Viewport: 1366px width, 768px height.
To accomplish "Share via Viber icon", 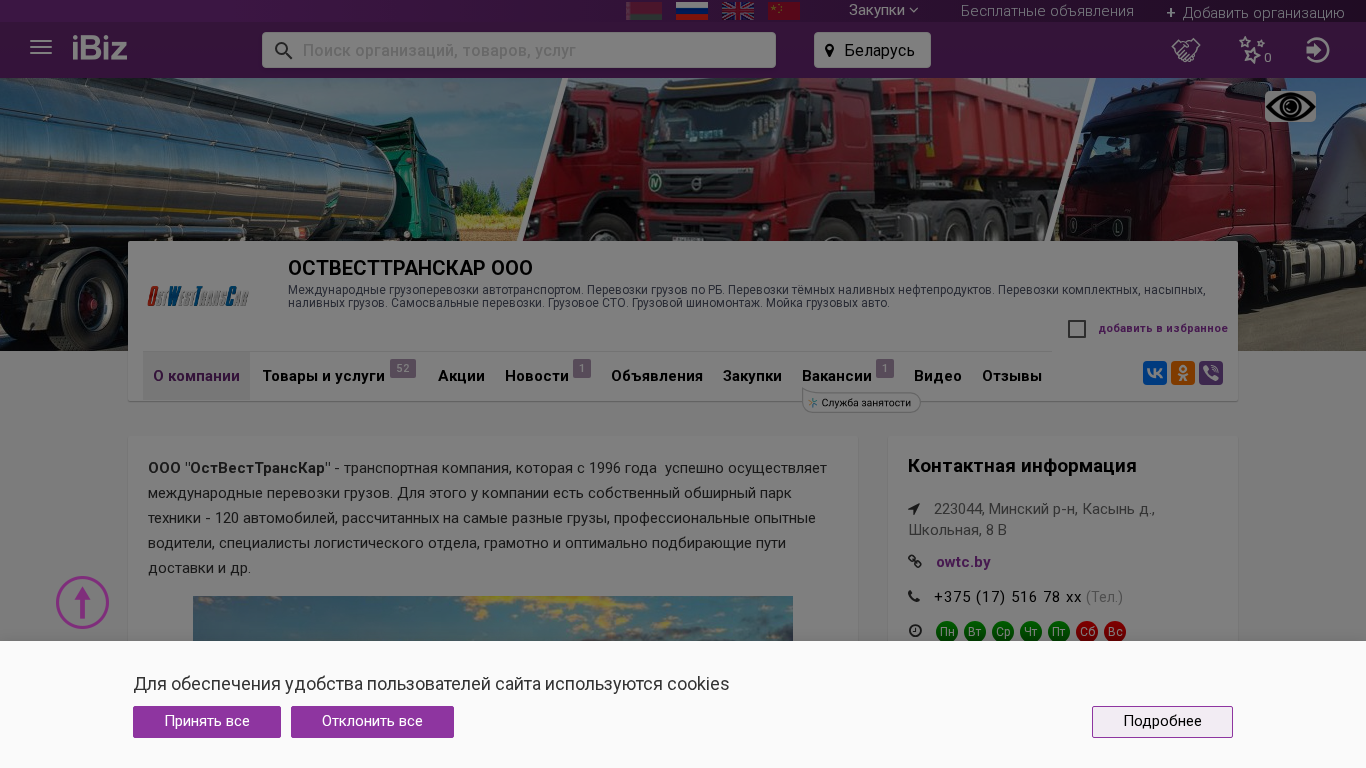I will [1211, 373].
